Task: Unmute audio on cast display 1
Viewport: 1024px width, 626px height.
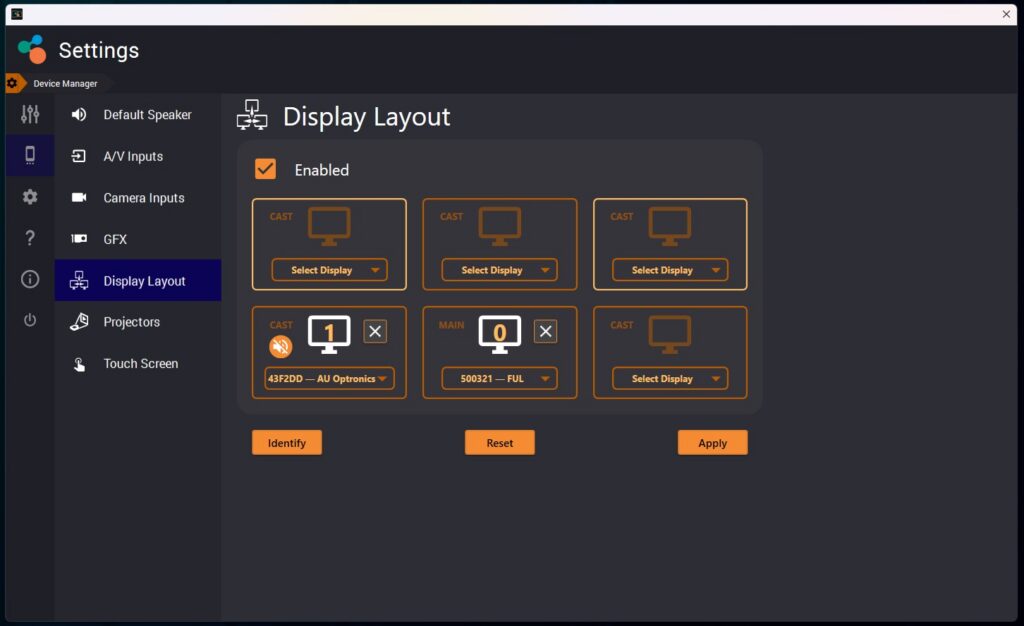Action: [281, 347]
